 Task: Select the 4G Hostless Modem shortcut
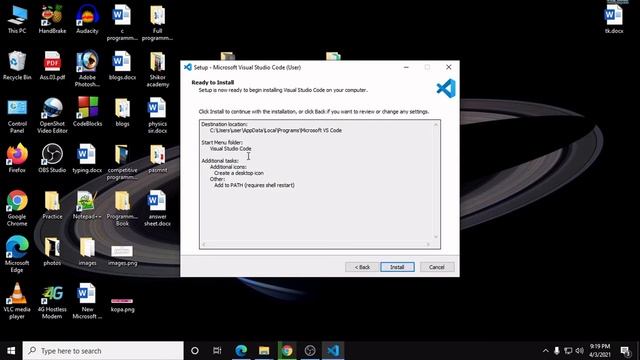(52, 301)
